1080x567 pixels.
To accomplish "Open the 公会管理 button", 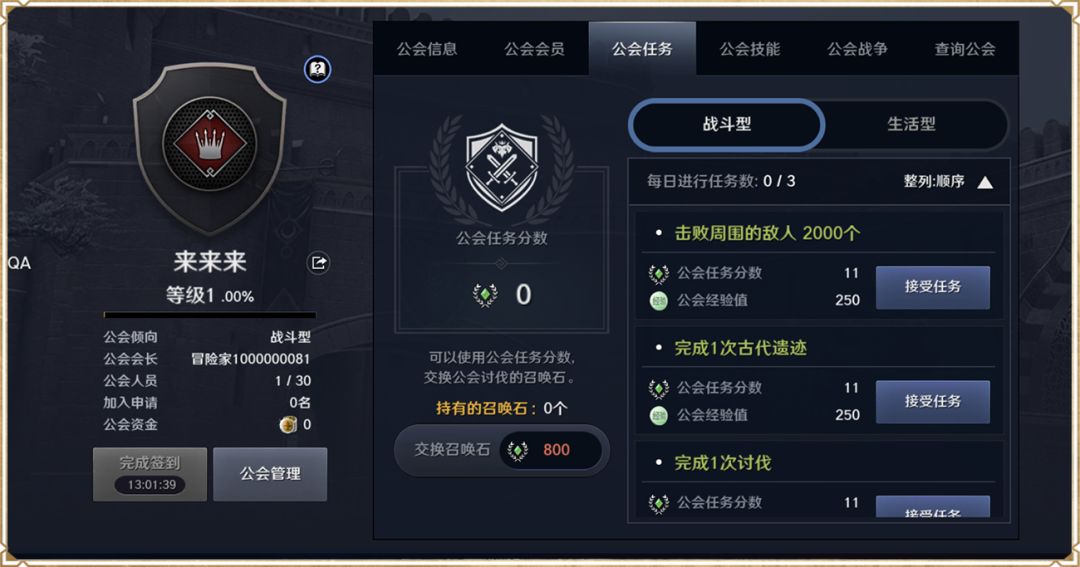I will pyautogui.click(x=270, y=474).
